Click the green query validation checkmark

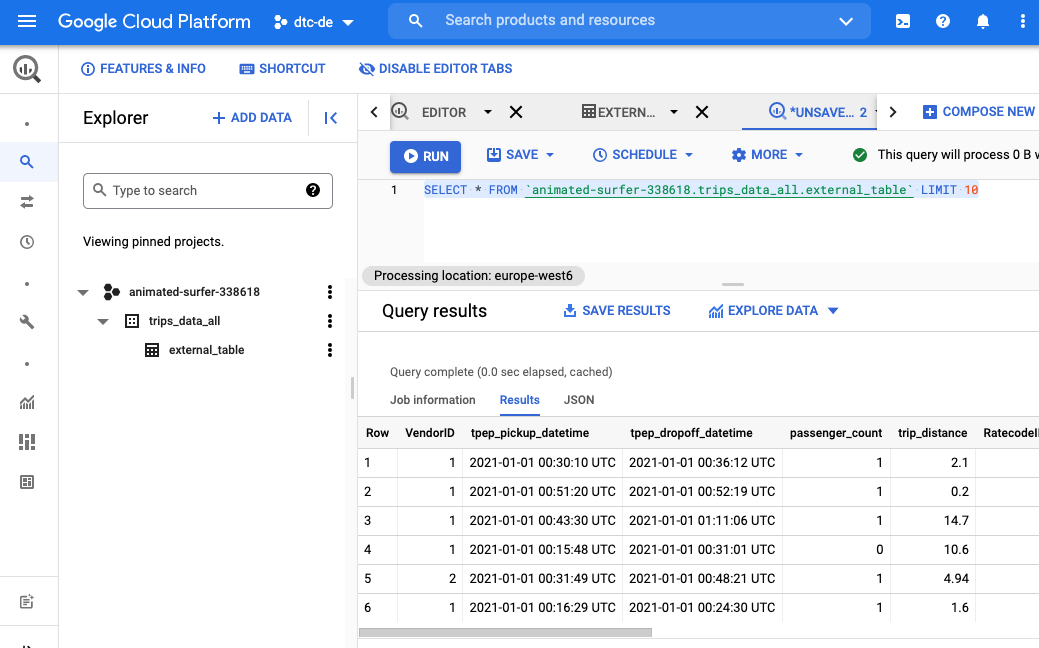[x=859, y=155]
